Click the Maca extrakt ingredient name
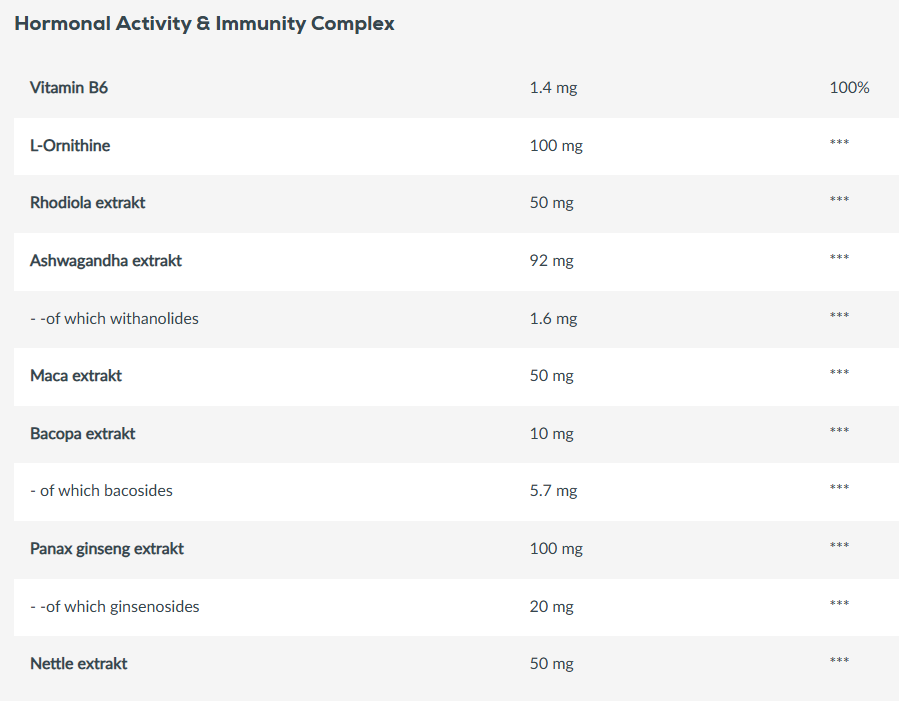This screenshot has width=899, height=701. pos(76,376)
